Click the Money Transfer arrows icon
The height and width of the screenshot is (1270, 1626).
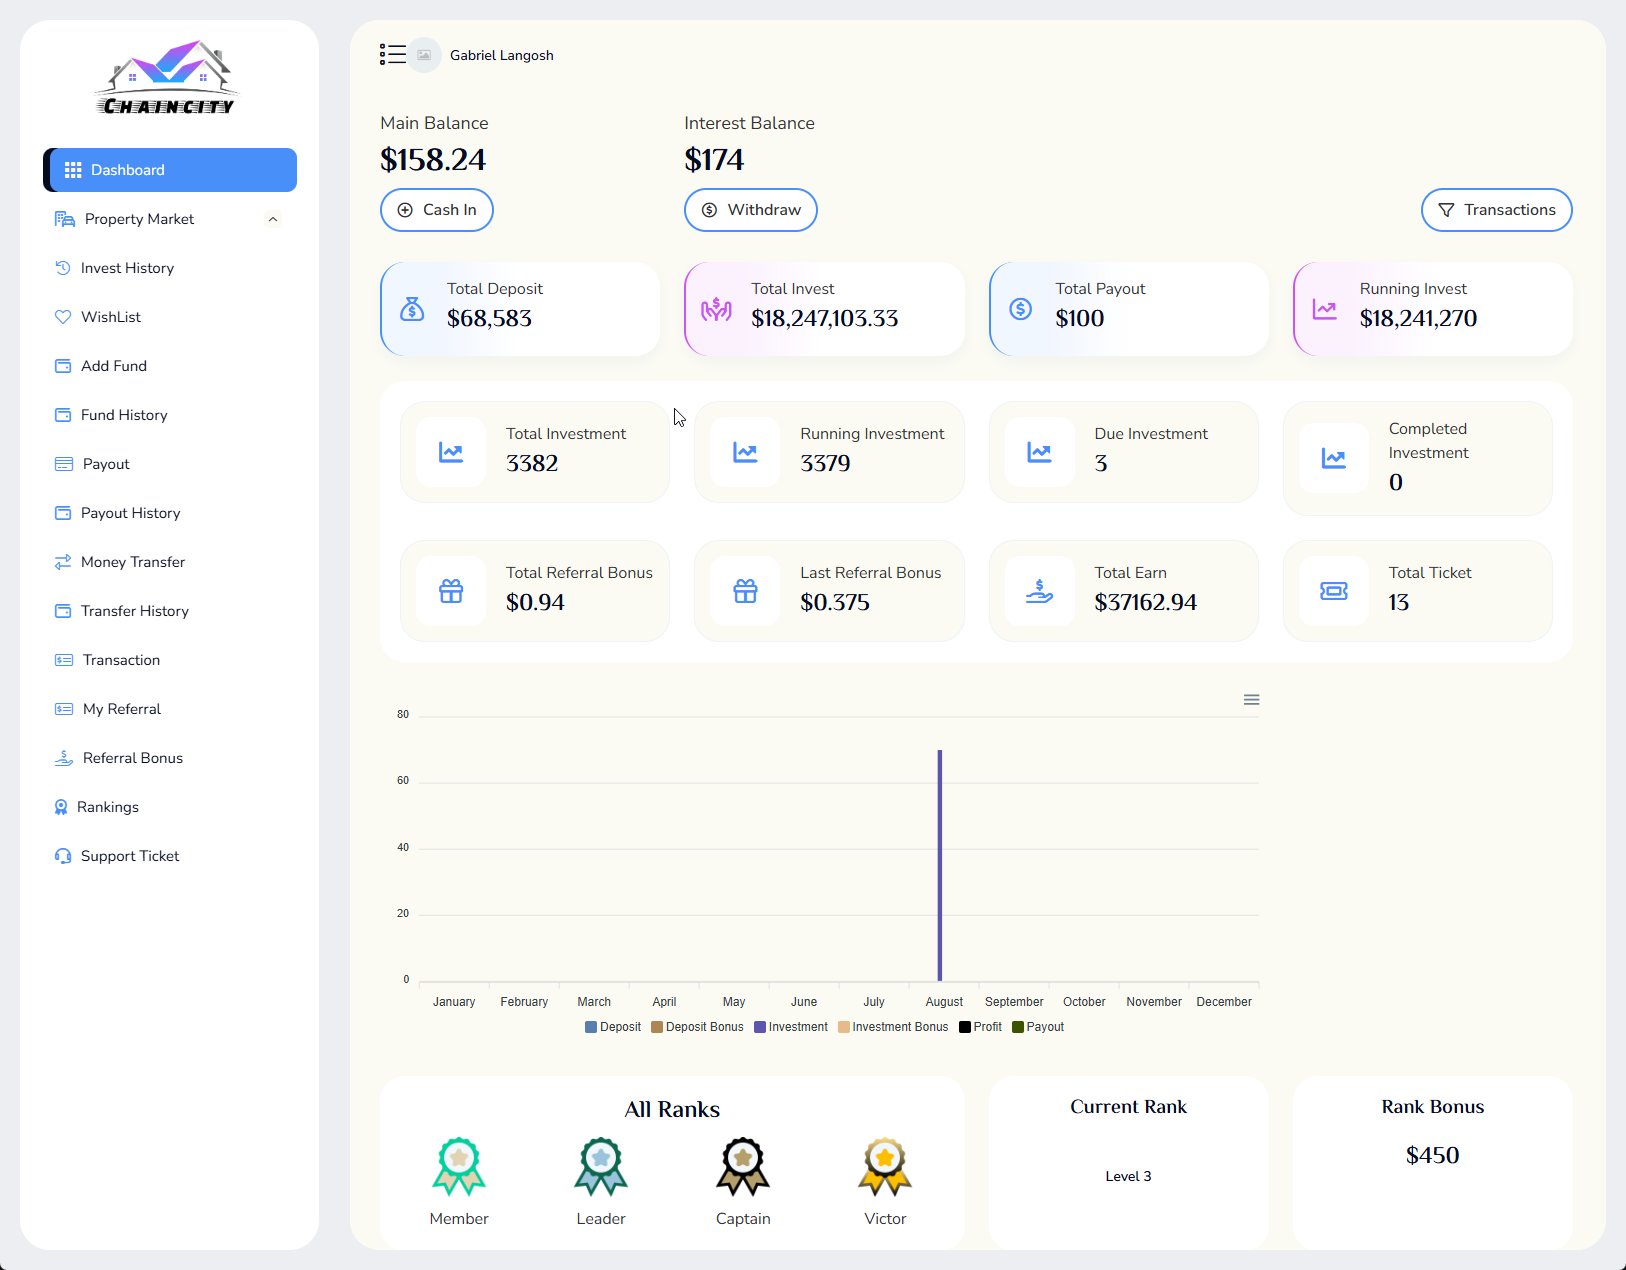(x=63, y=562)
